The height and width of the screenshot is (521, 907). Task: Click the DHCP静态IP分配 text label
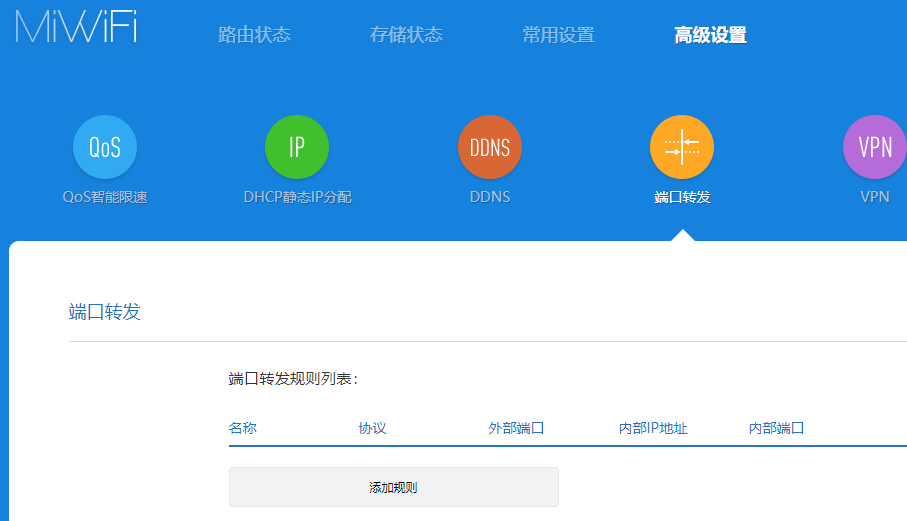pyautogui.click(x=297, y=197)
